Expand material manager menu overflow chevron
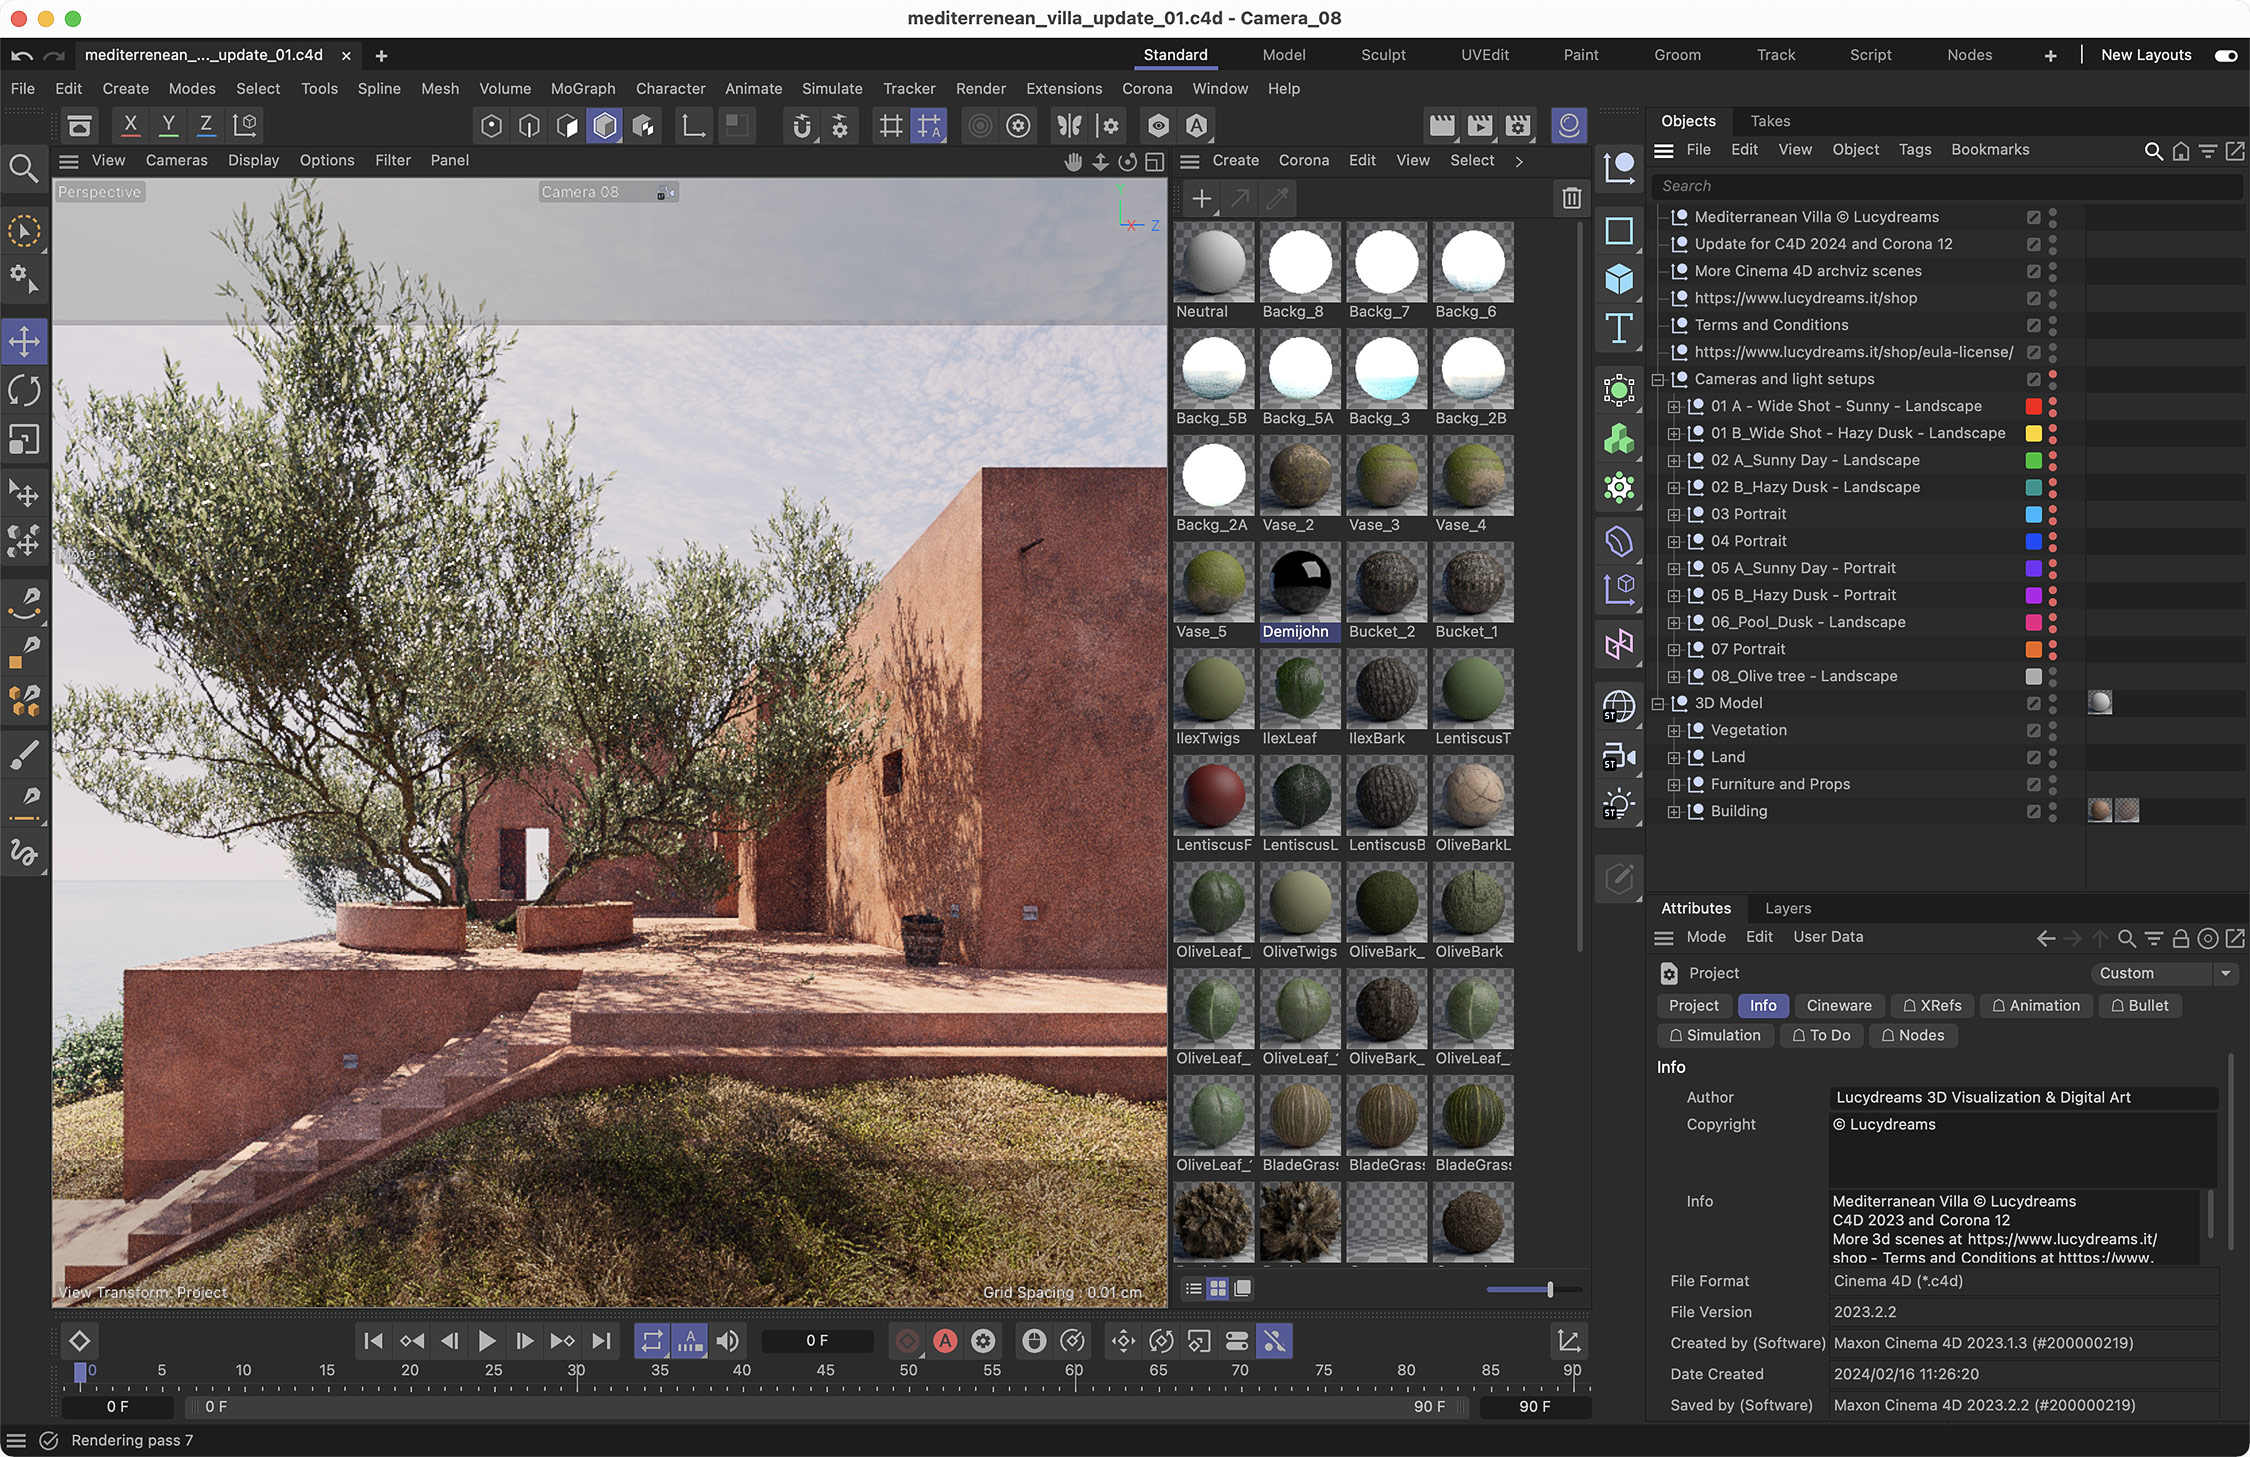This screenshot has width=2250, height=1457. click(x=1519, y=161)
